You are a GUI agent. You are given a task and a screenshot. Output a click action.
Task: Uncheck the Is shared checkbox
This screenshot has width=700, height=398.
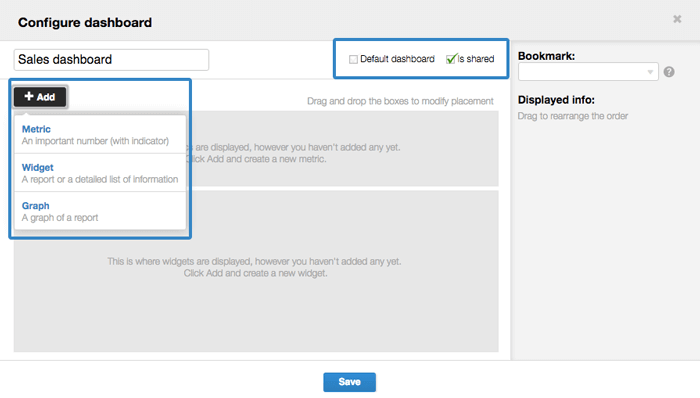point(450,59)
